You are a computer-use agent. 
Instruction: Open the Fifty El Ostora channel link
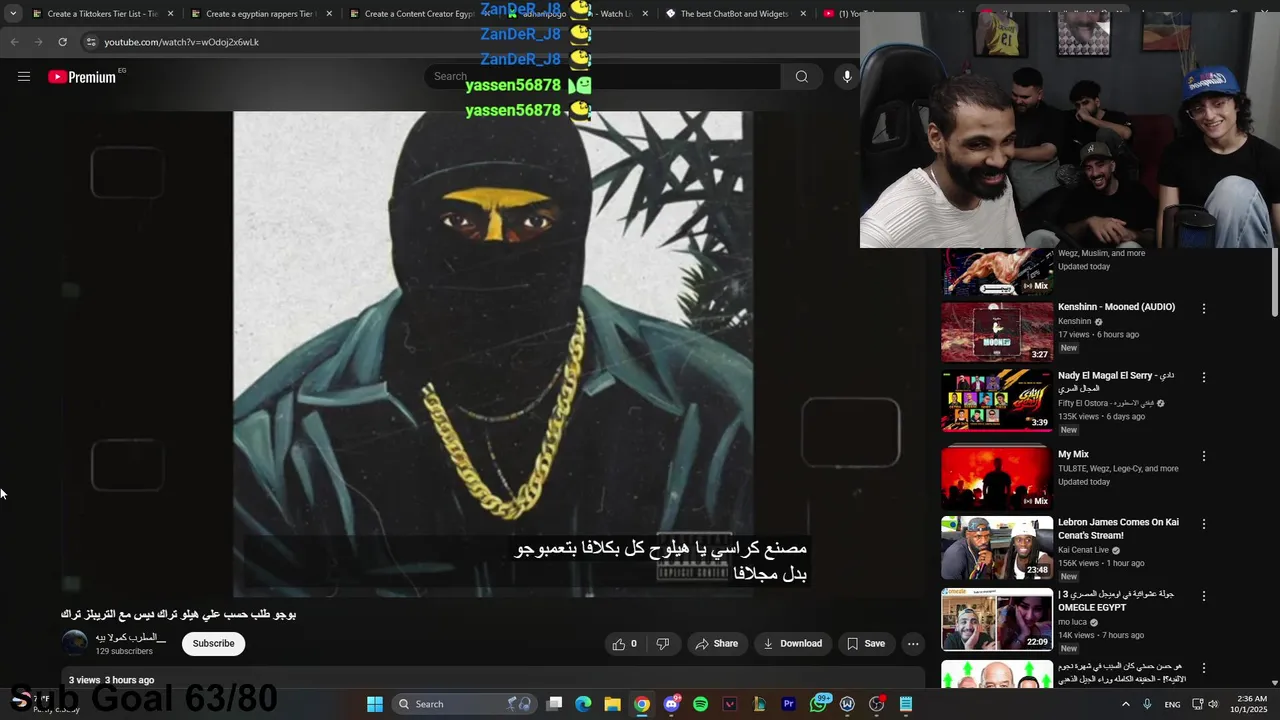tap(1105, 403)
